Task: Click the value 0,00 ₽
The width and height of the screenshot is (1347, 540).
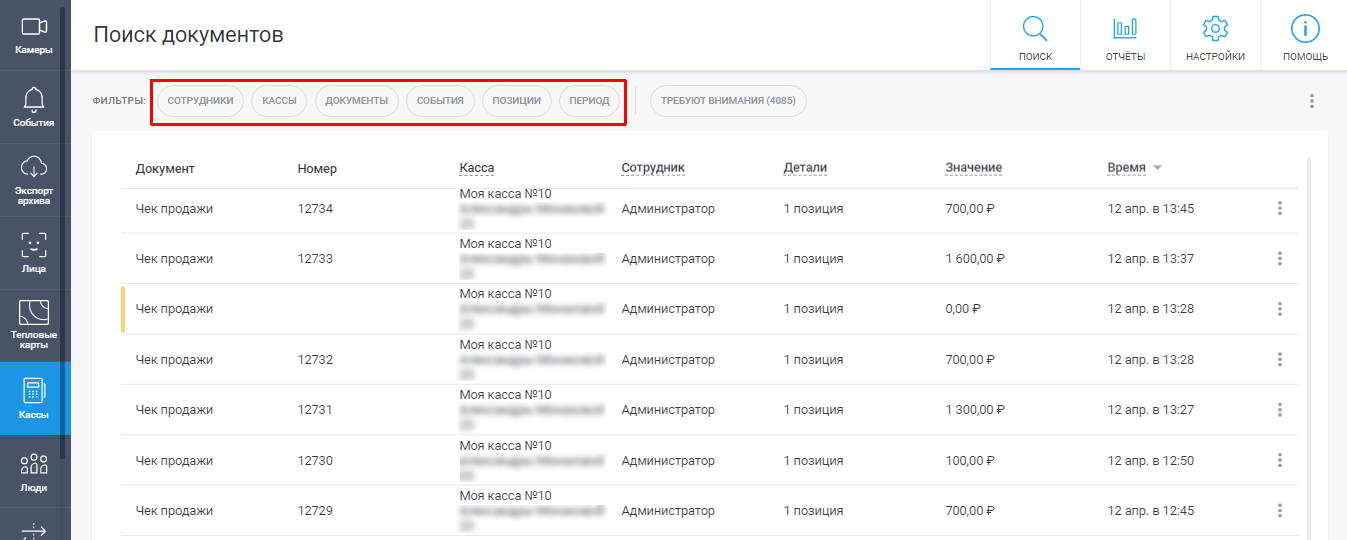Action: (x=963, y=309)
